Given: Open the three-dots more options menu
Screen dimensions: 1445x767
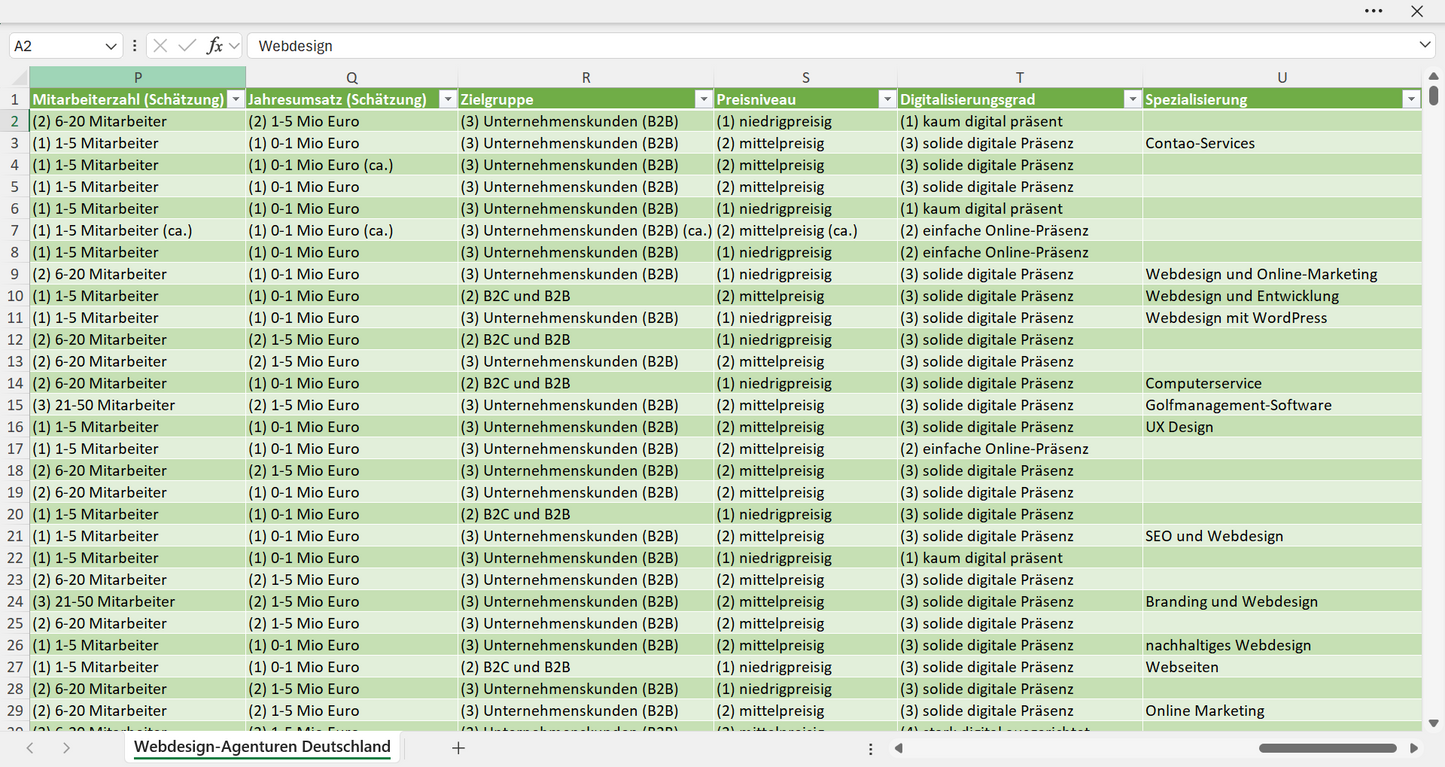Looking at the screenshot, I should 1374,11.
